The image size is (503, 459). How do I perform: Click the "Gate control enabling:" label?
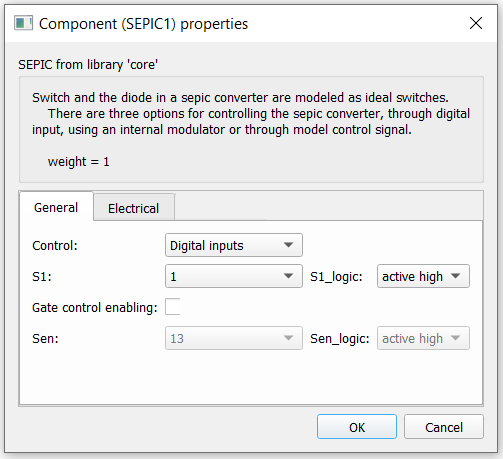(x=95, y=307)
